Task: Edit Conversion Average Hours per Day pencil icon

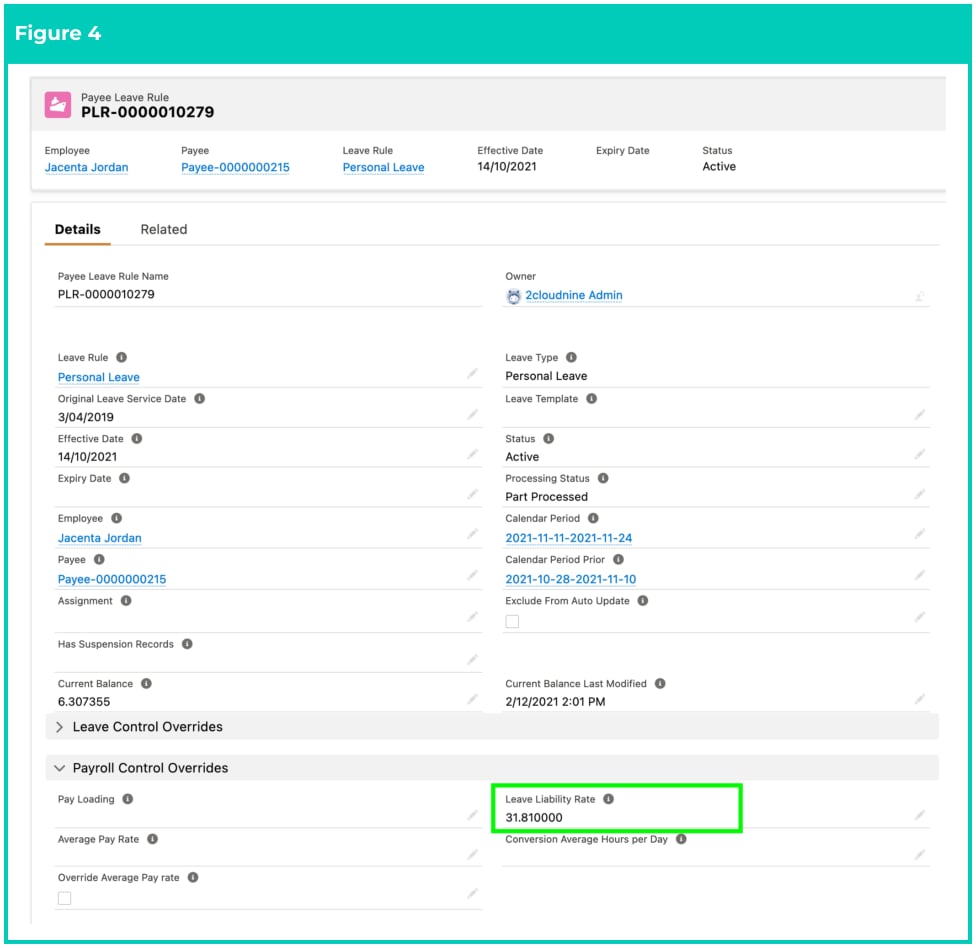Action: click(919, 855)
